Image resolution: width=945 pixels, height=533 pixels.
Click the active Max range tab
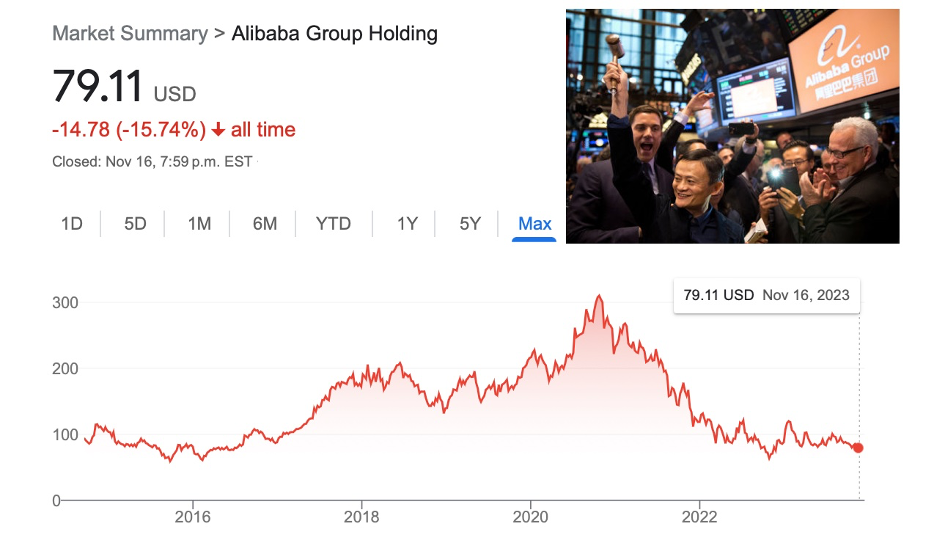[x=534, y=224]
